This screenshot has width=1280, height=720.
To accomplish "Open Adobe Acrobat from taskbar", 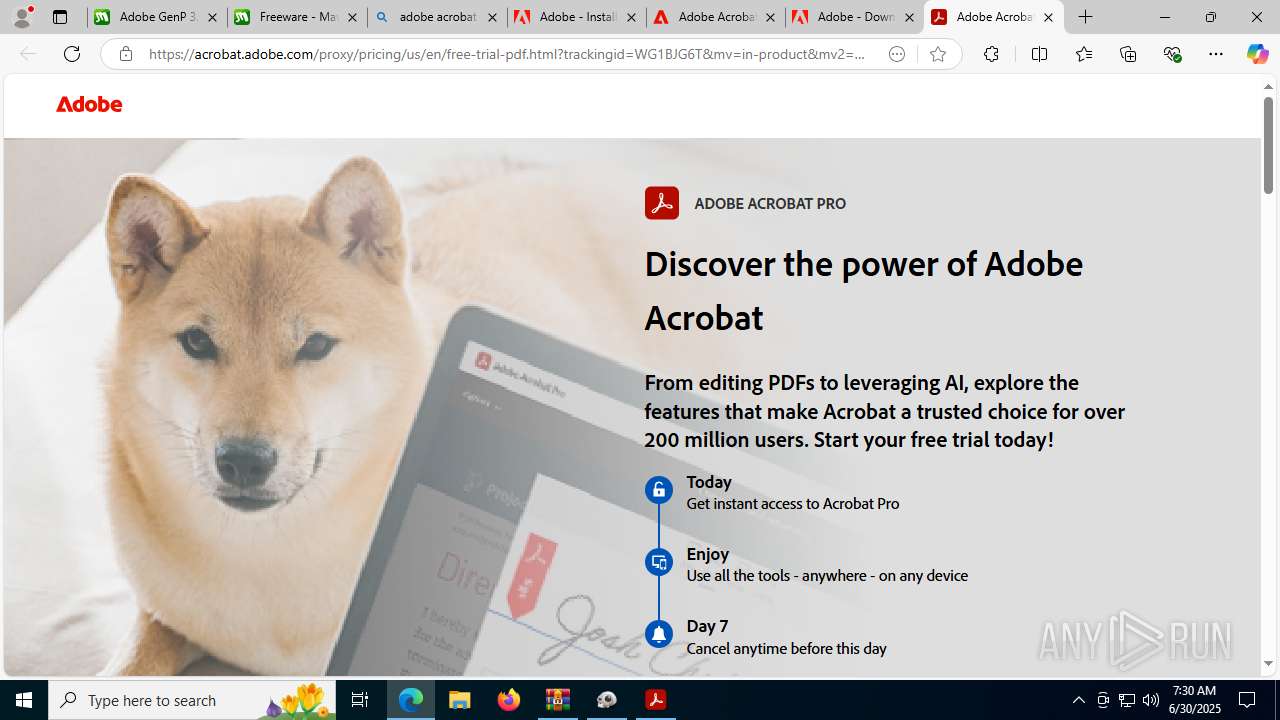I will pos(656,700).
